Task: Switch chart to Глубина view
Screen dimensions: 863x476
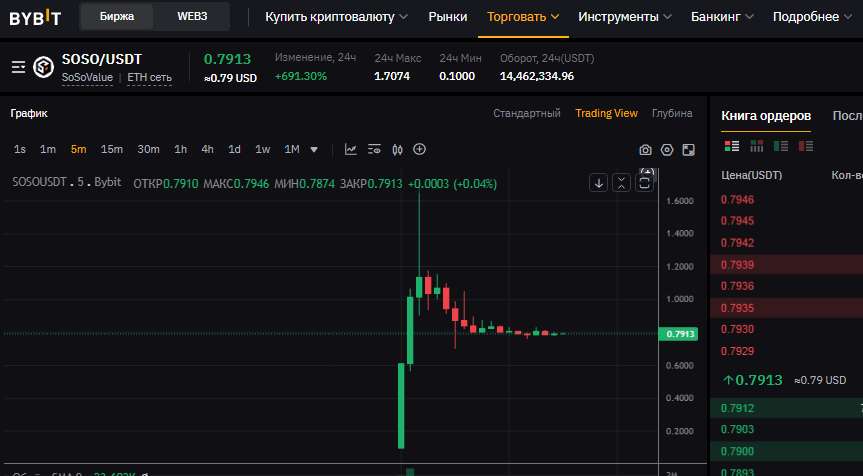Action: (x=672, y=113)
